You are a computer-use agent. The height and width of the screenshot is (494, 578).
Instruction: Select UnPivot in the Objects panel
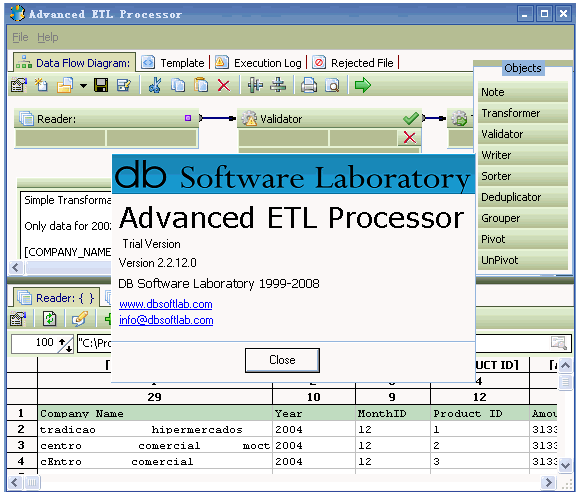click(x=523, y=260)
